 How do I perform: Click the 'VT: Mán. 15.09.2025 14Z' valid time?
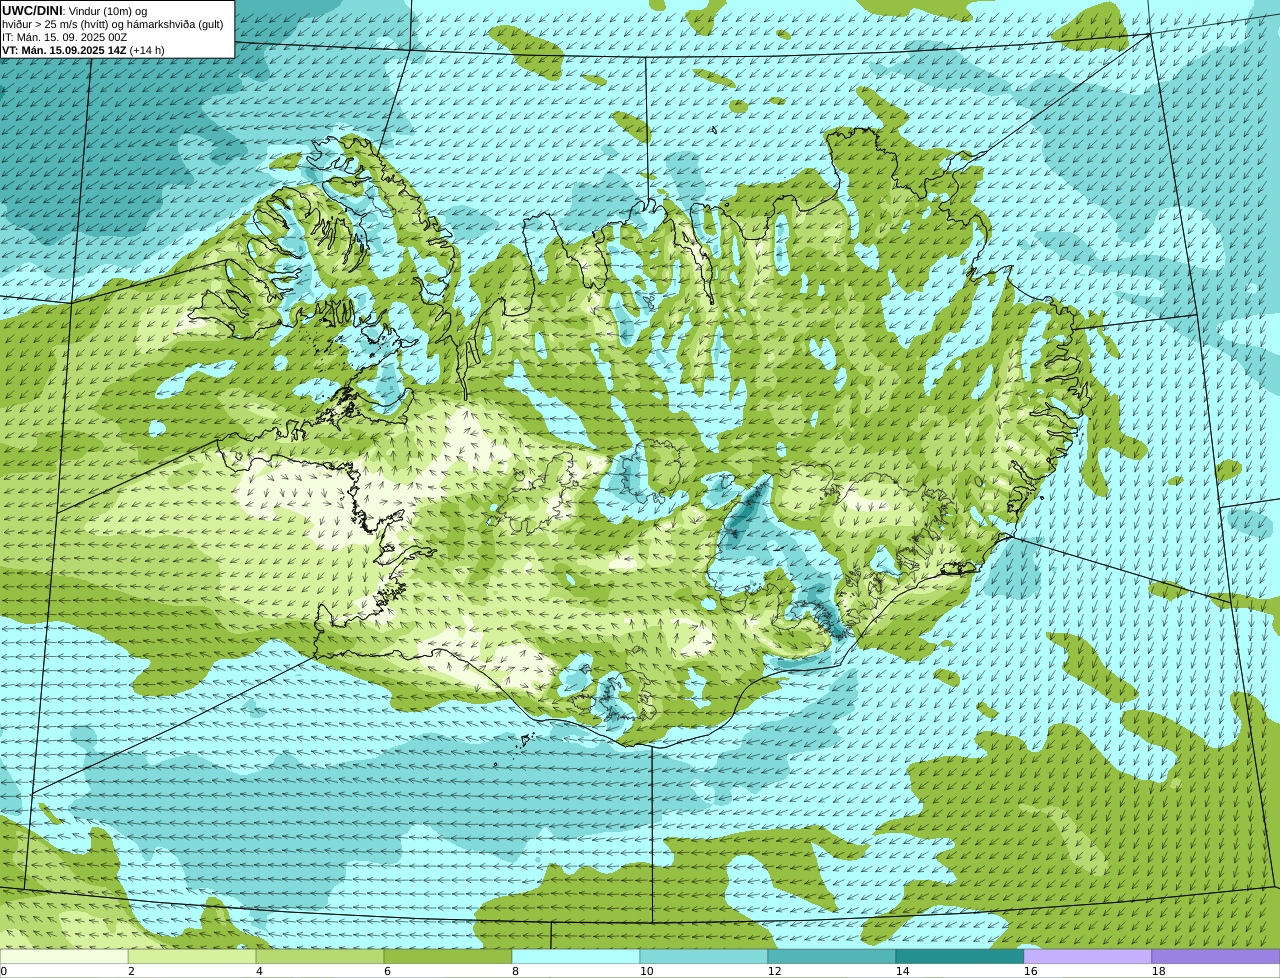[x=64, y=50]
